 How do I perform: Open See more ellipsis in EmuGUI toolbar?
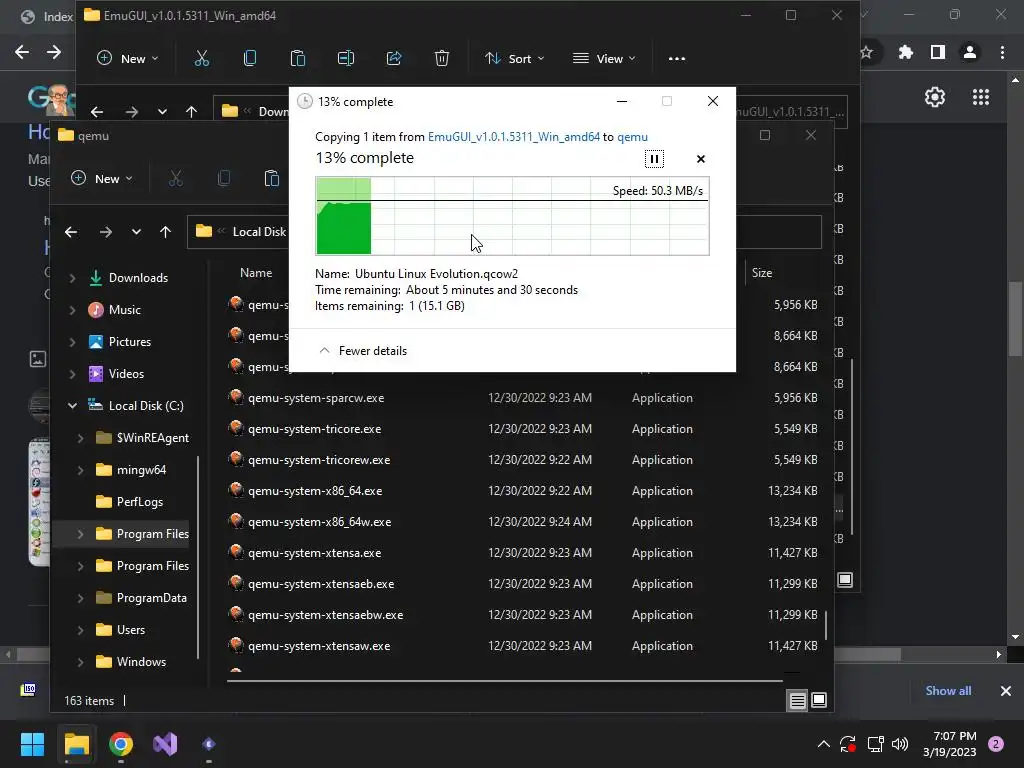677,59
